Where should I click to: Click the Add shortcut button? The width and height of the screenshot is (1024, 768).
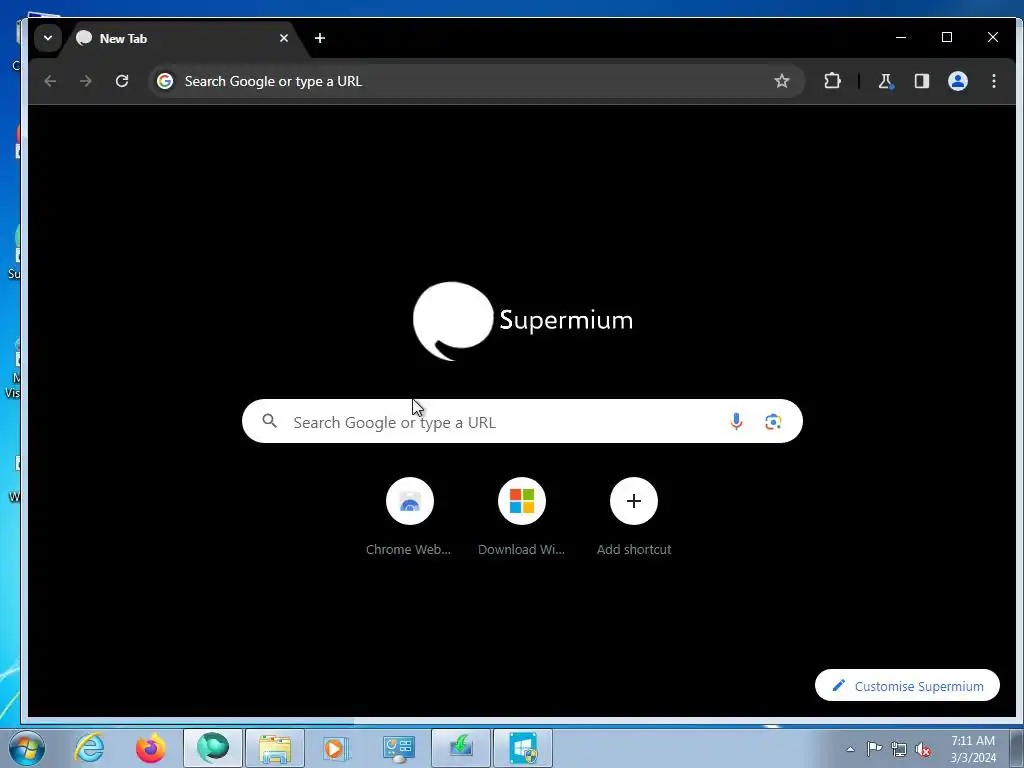point(633,517)
